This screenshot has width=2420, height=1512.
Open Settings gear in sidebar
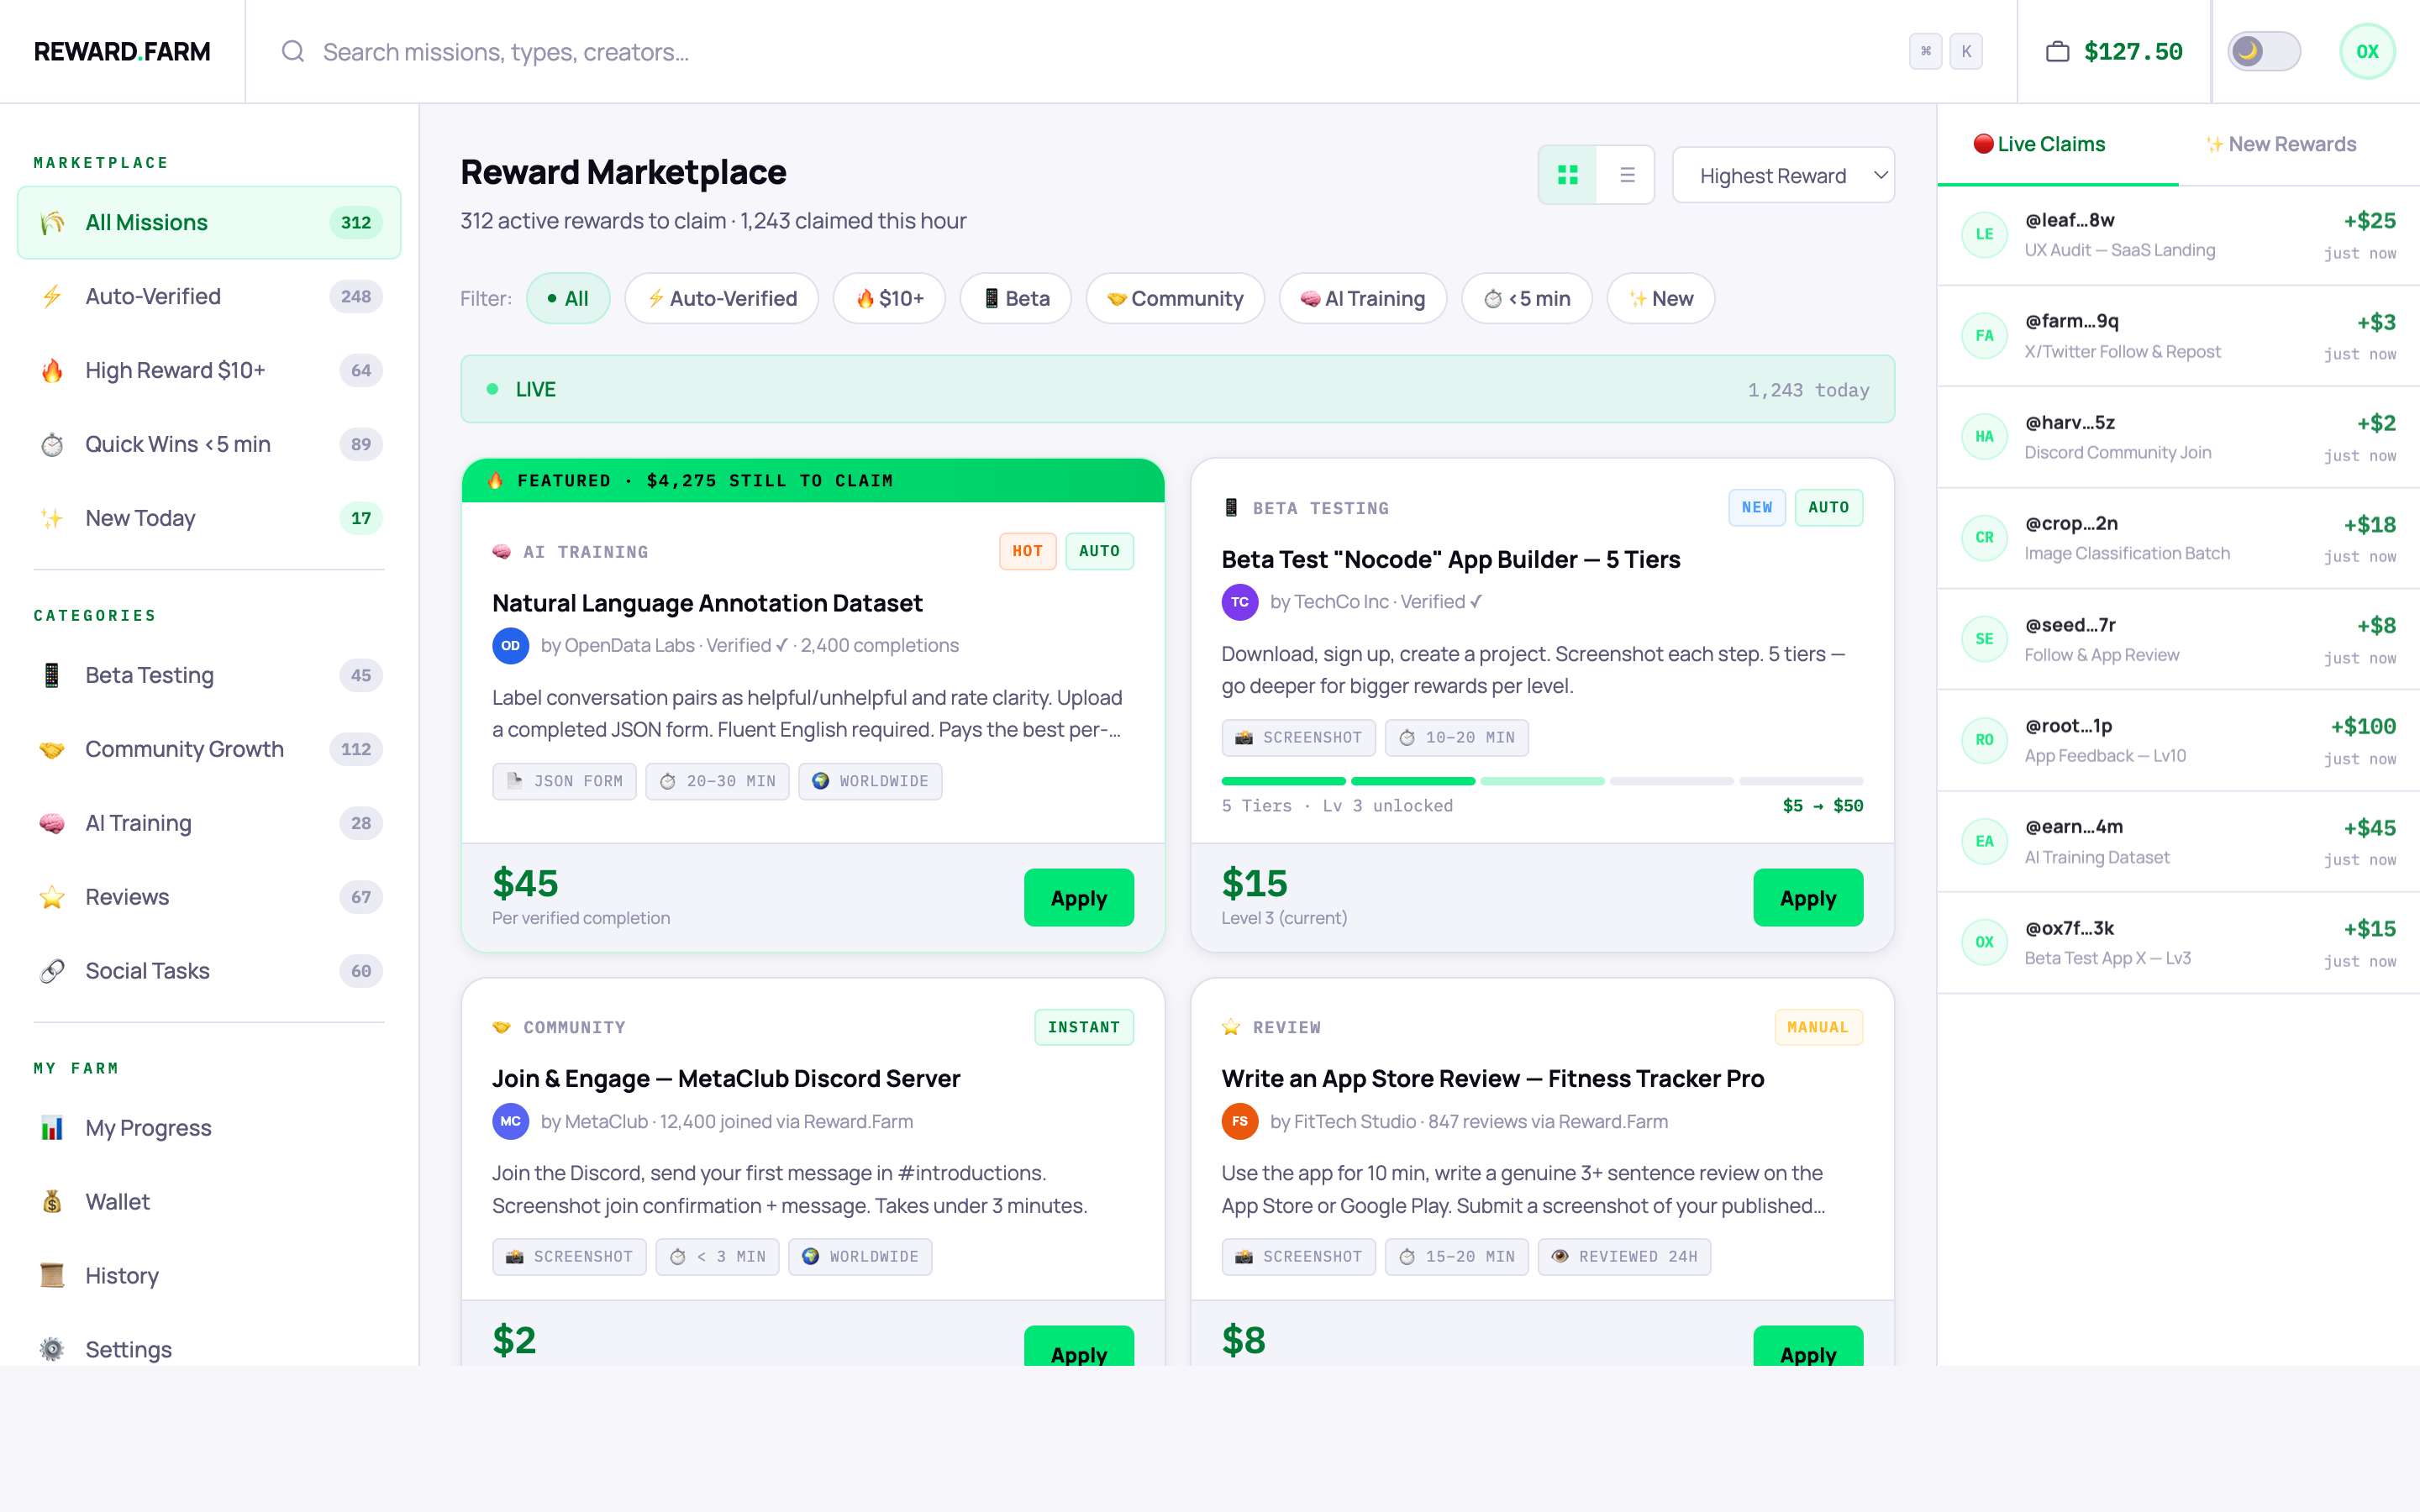click(x=52, y=1349)
